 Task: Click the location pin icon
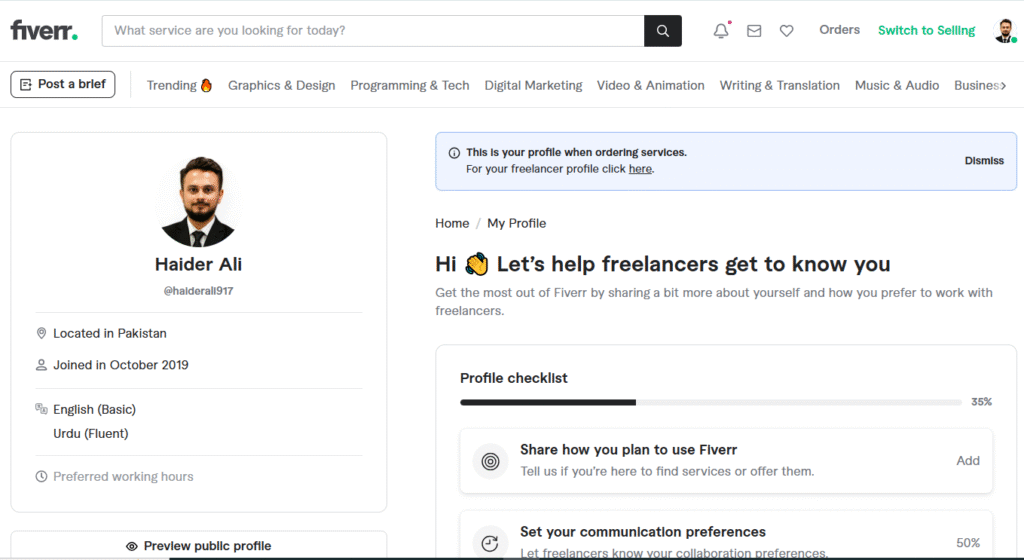(41, 333)
